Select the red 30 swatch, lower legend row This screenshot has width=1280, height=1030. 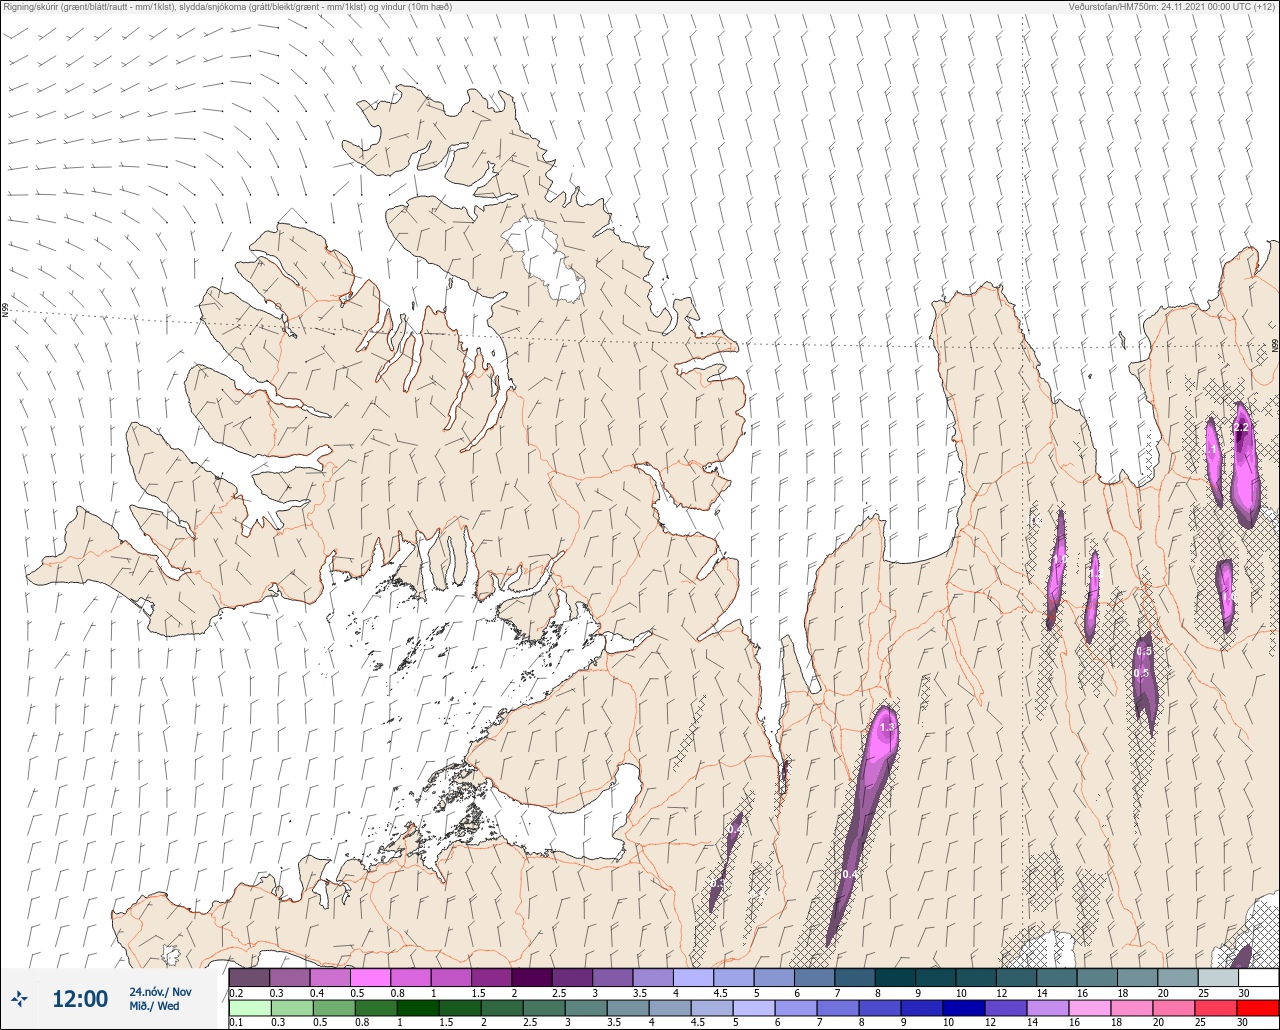pyautogui.click(x=1257, y=1008)
